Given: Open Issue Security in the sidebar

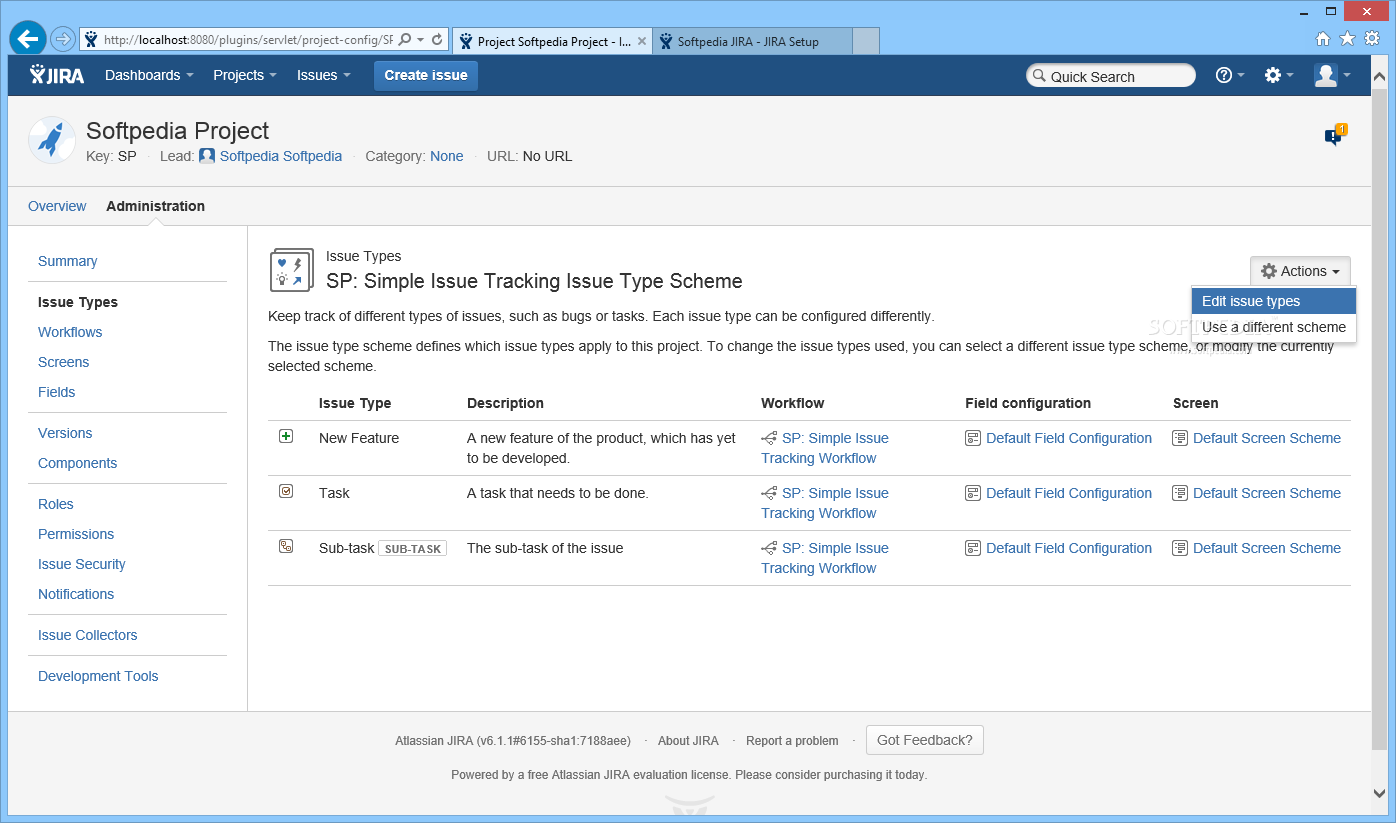Looking at the screenshot, I should click(x=82, y=564).
